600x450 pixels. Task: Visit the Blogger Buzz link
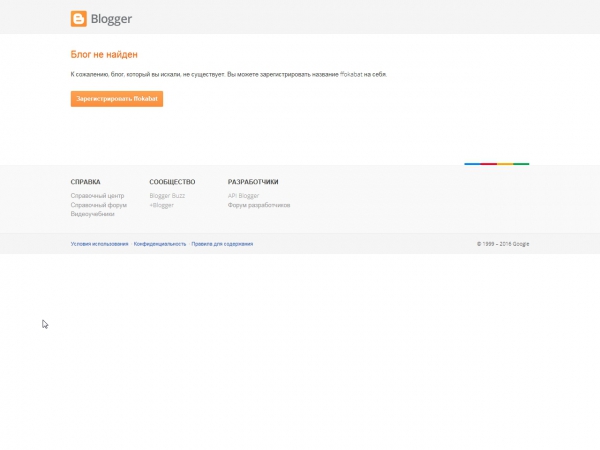click(167, 196)
